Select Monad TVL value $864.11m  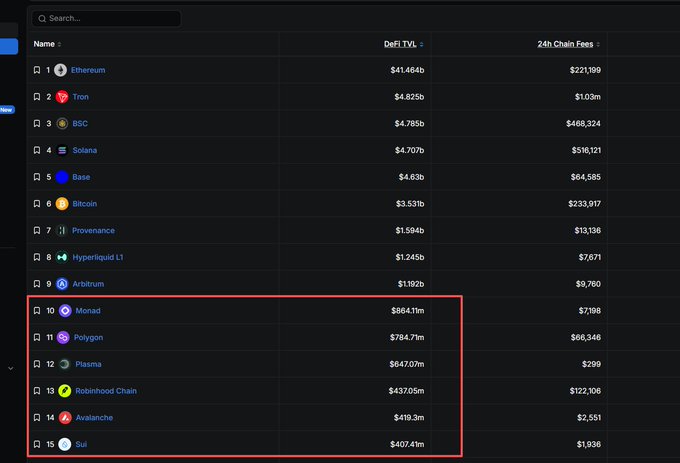tap(408, 311)
